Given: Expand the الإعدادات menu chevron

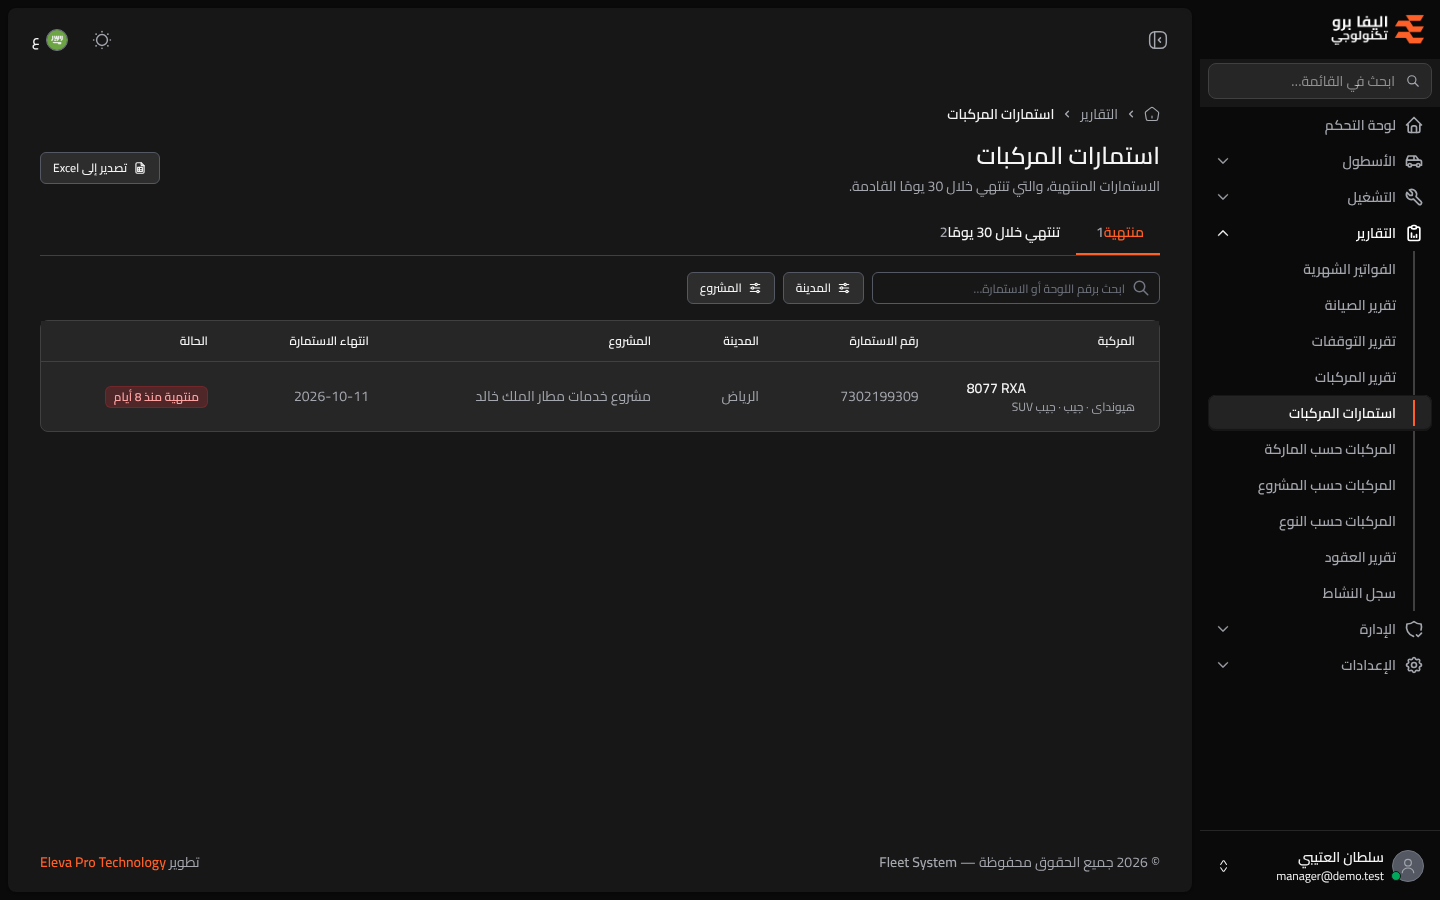Looking at the screenshot, I should [x=1223, y=665].
